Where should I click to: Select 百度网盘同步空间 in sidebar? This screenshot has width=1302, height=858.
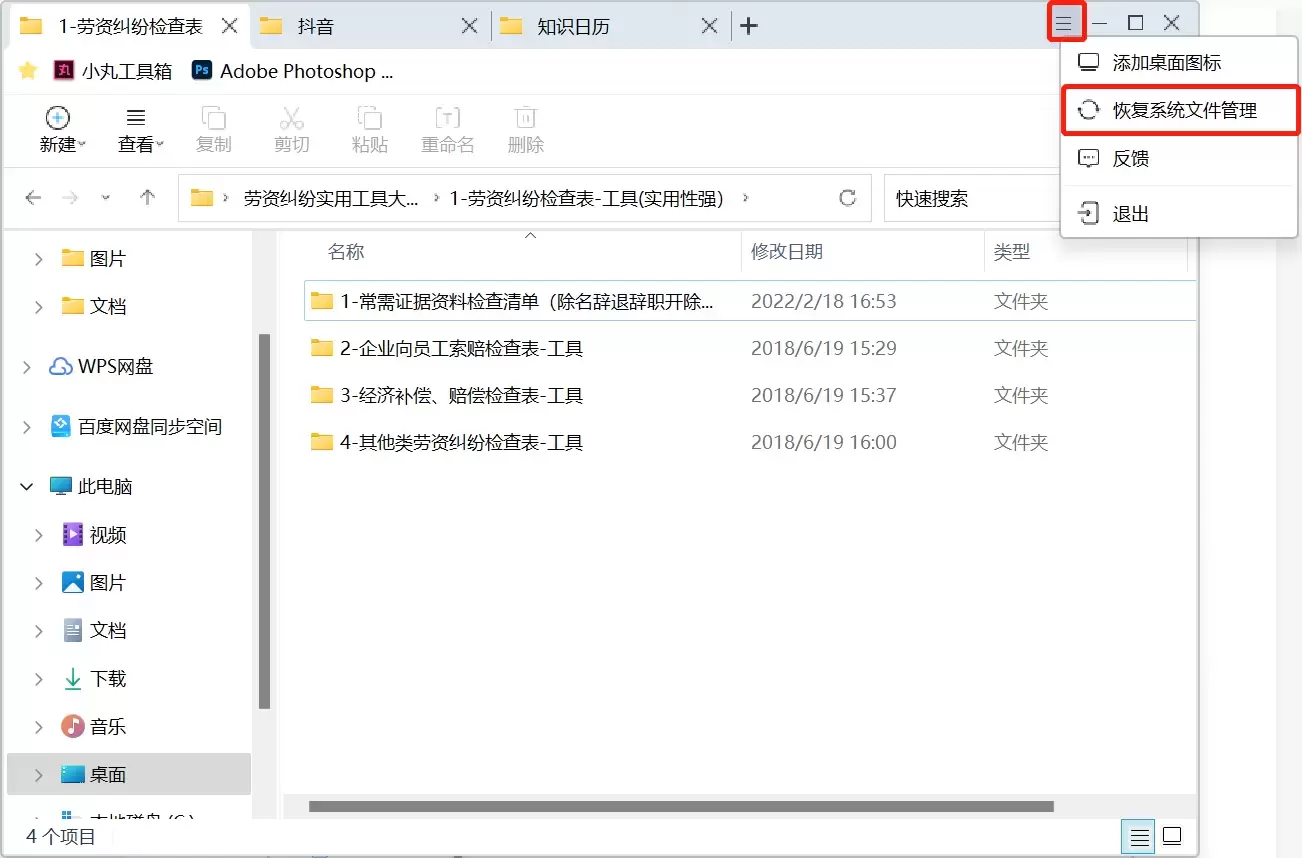pyautogui.click(x=135, y=427)
